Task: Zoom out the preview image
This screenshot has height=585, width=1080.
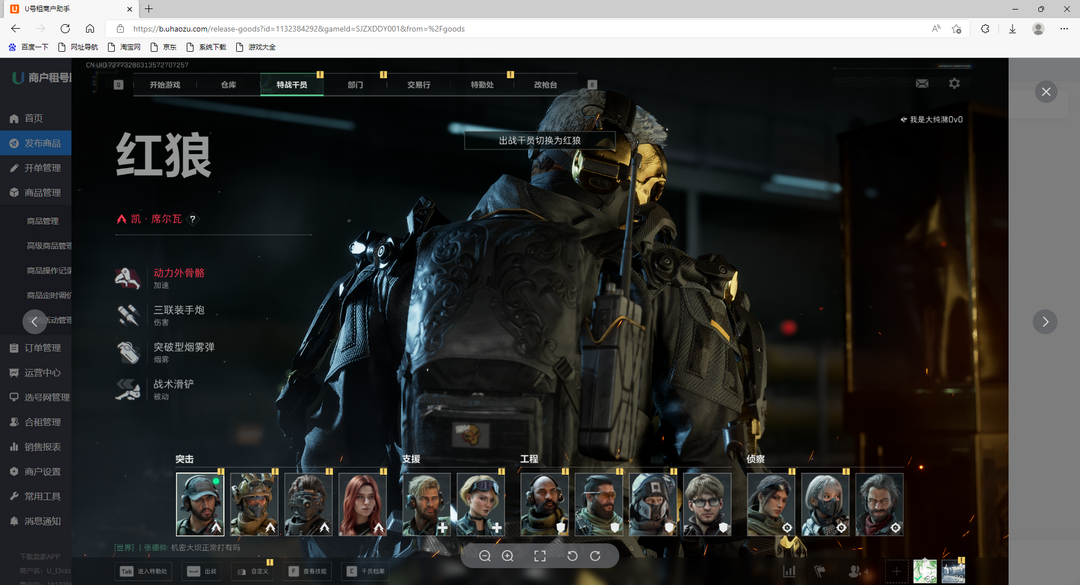Action: (485, 556)
